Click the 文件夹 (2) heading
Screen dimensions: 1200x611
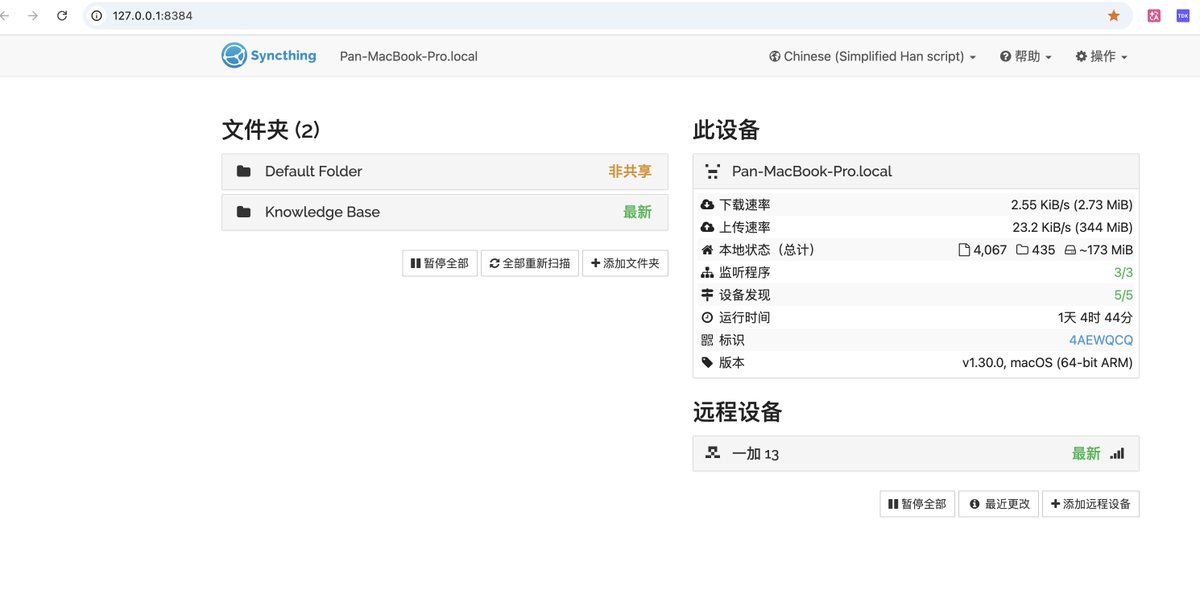271,130
